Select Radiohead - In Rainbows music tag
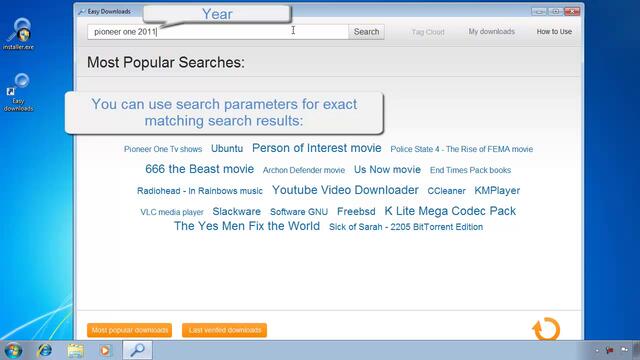Screen dimensions: 640x360 tap(200, 191)
